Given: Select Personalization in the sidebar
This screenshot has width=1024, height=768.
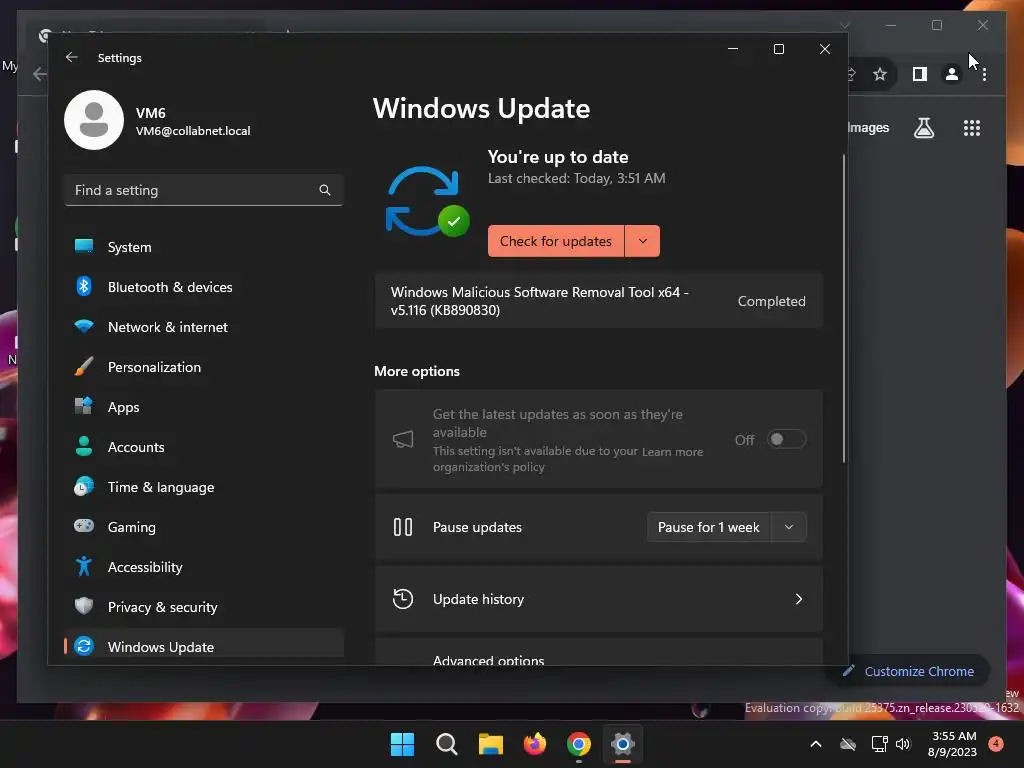Looking at the screenshot, I should pos(204,366).
